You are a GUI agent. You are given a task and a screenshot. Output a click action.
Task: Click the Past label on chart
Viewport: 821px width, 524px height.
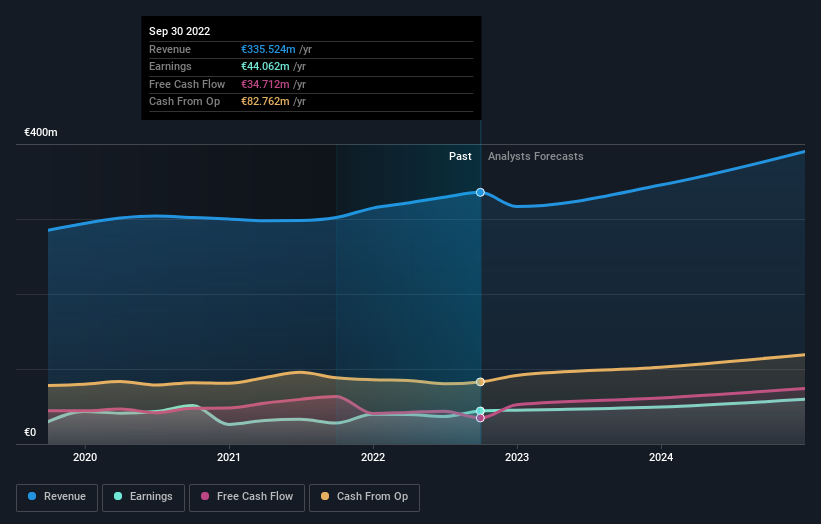(x=460, y=156)
